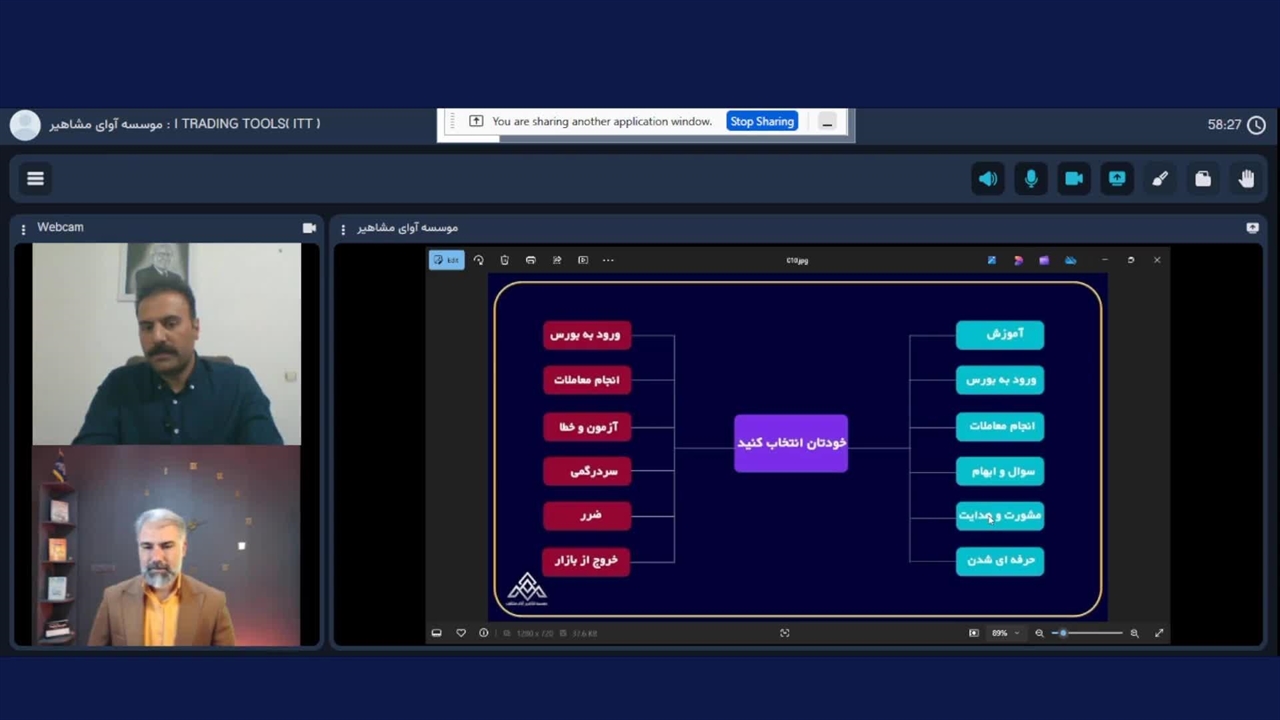Turn off the webcam camera button
Image resolution: width=1280 pixels, height=720 pixels.
[1074, 179]
